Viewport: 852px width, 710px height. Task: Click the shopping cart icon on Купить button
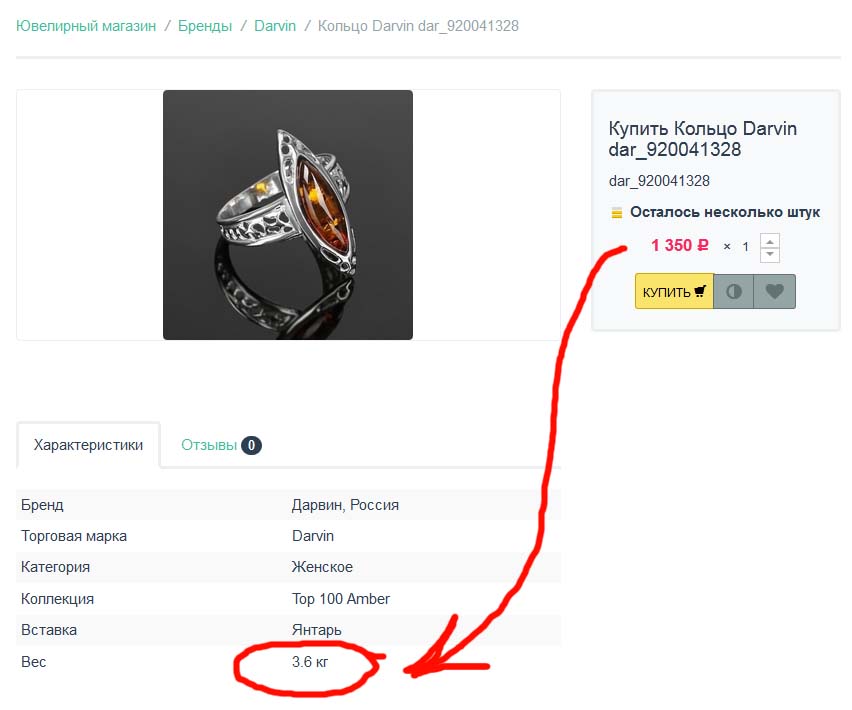(700, 291)
